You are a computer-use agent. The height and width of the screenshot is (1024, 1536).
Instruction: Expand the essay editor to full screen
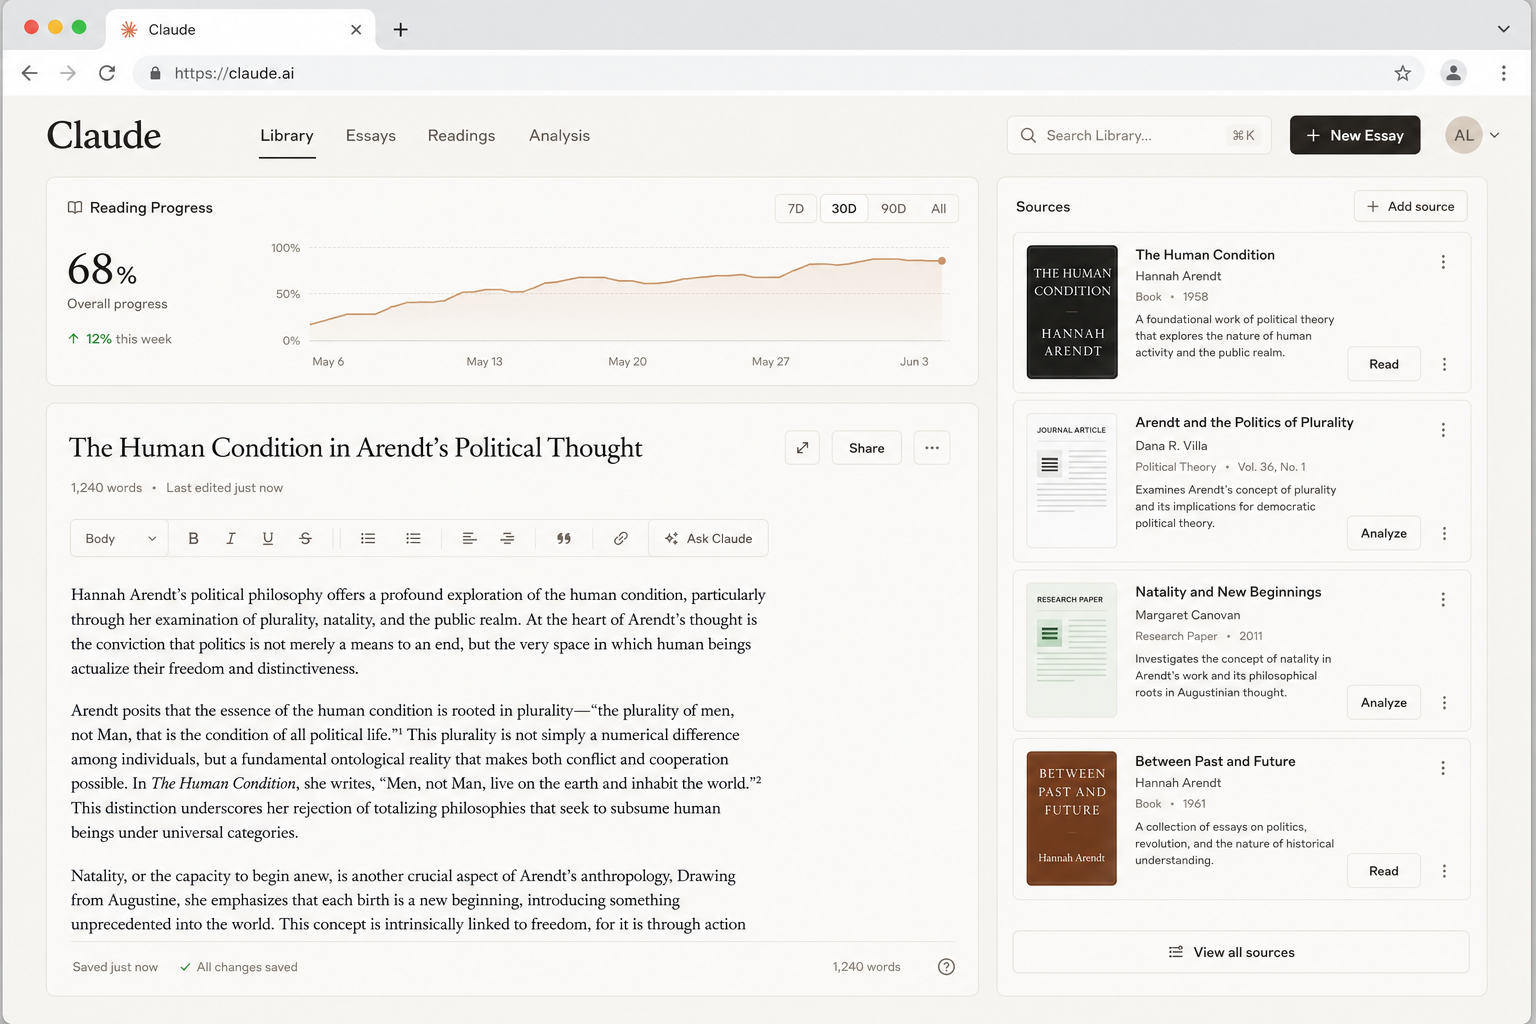(802, 448)
